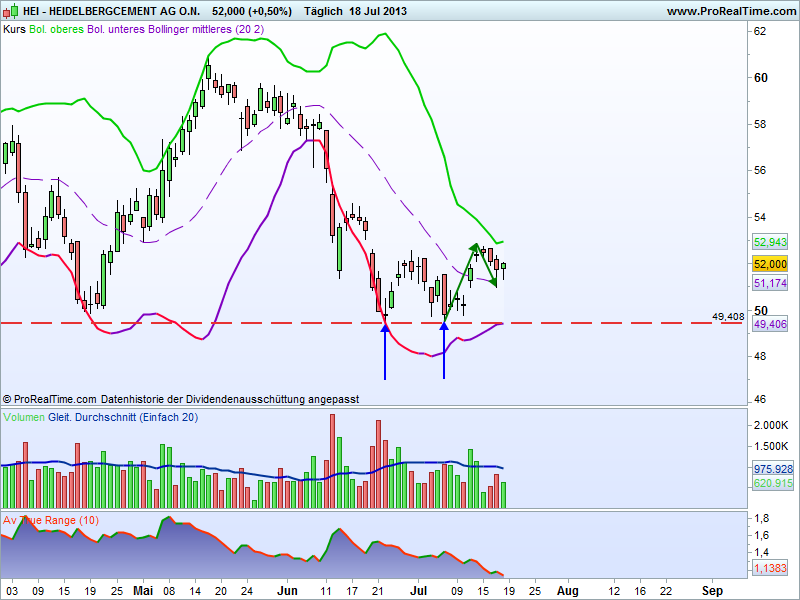Screen dimensions: 800x600
Task: Click the 49,408 support line label
Action: tap(728, 317)
